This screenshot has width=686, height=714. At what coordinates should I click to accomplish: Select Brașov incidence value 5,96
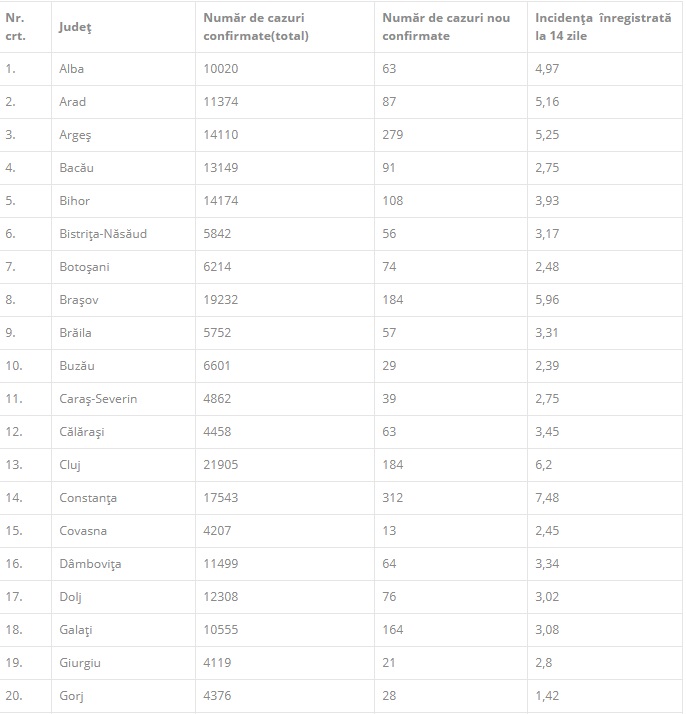tap(547, 300)
